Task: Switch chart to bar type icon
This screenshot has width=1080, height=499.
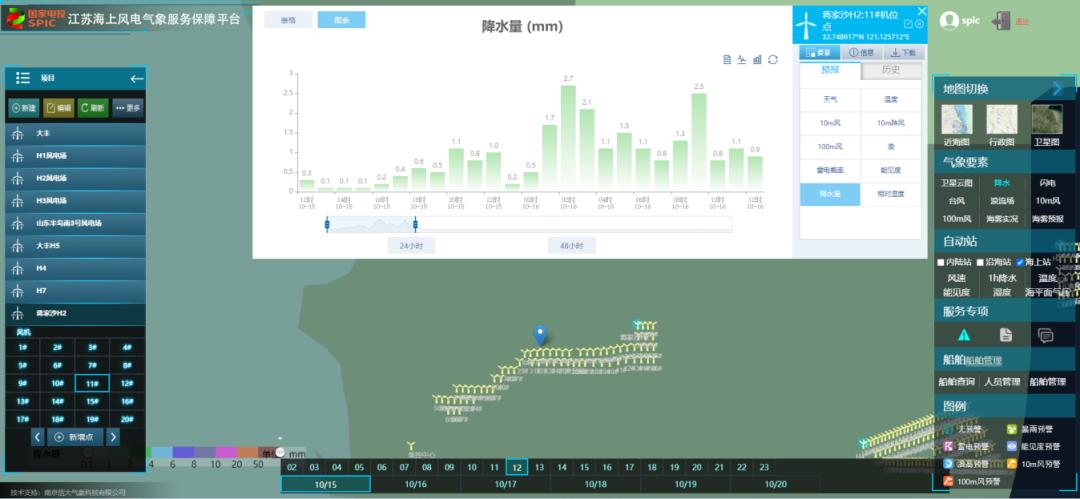Action: tap(758, 60)
